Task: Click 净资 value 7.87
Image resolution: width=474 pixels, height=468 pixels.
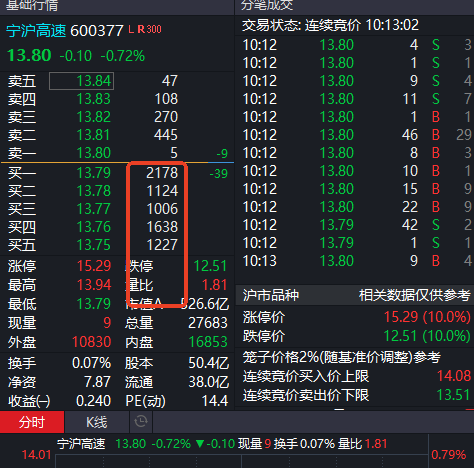Action: coord(97,382)
